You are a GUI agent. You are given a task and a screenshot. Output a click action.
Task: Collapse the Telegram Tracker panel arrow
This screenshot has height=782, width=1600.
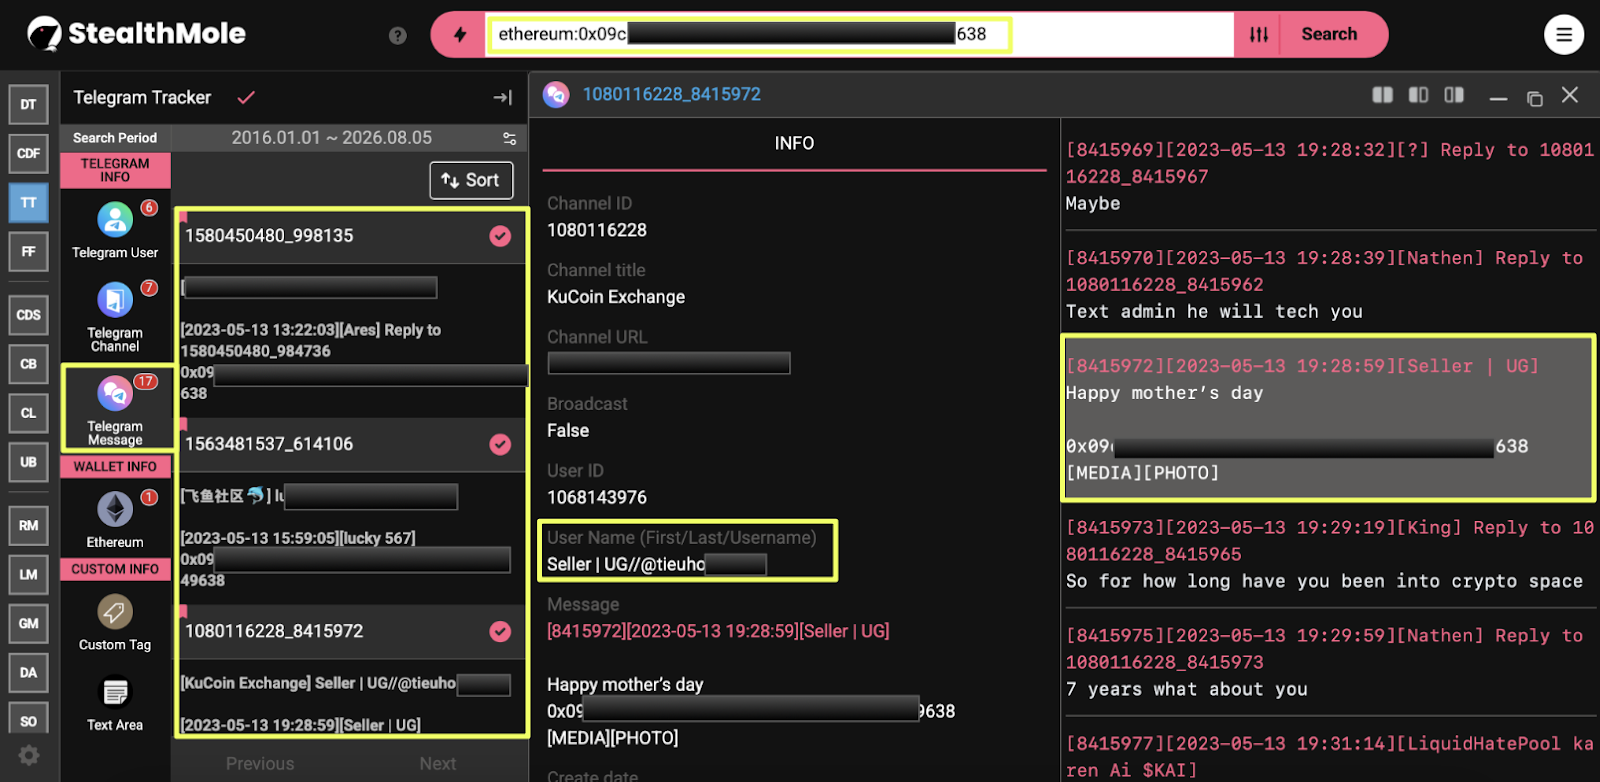click(502, 97)
